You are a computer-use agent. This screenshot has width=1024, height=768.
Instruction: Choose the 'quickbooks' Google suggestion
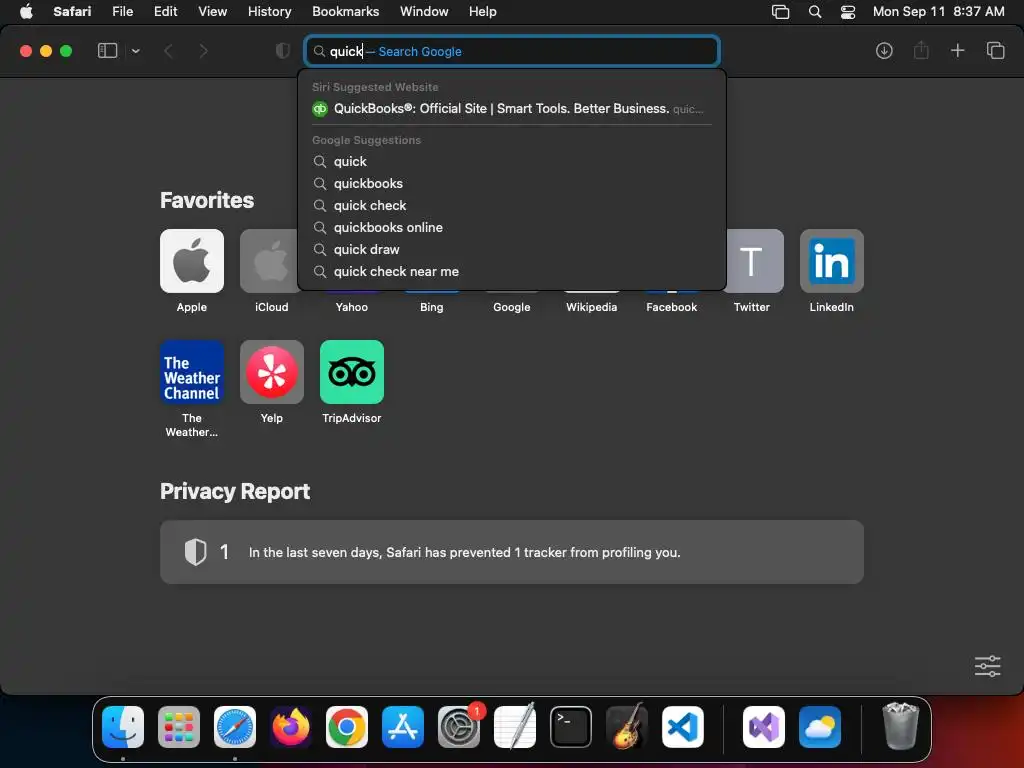512,184
